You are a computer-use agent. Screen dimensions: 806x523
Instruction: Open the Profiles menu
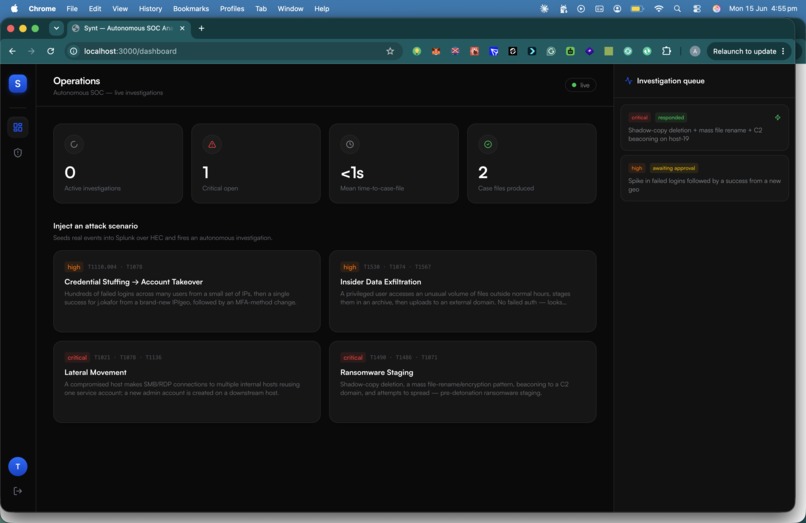tap(232, 9)
